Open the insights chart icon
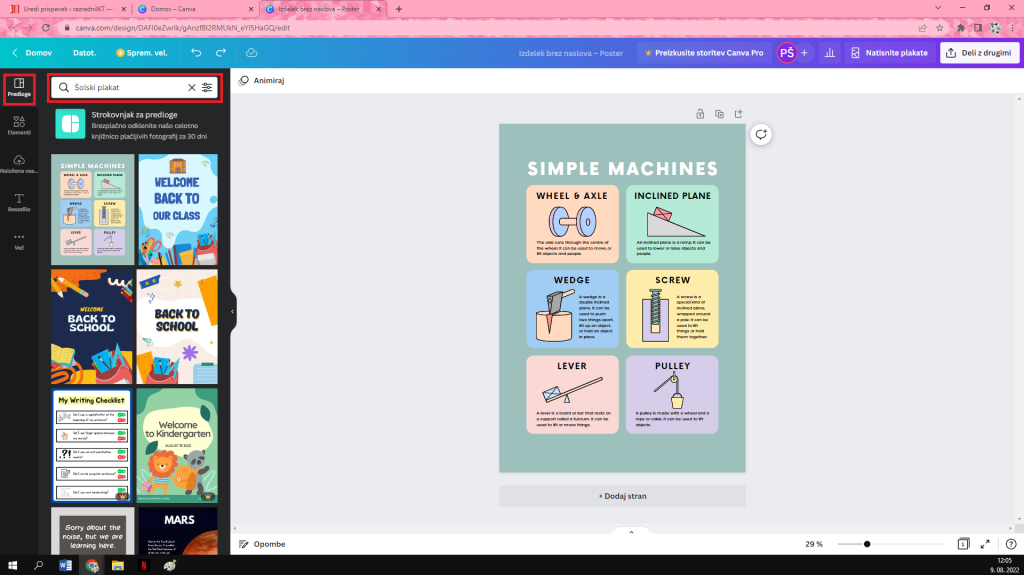Screen dimensions: 1024x575 coord(829,53)
